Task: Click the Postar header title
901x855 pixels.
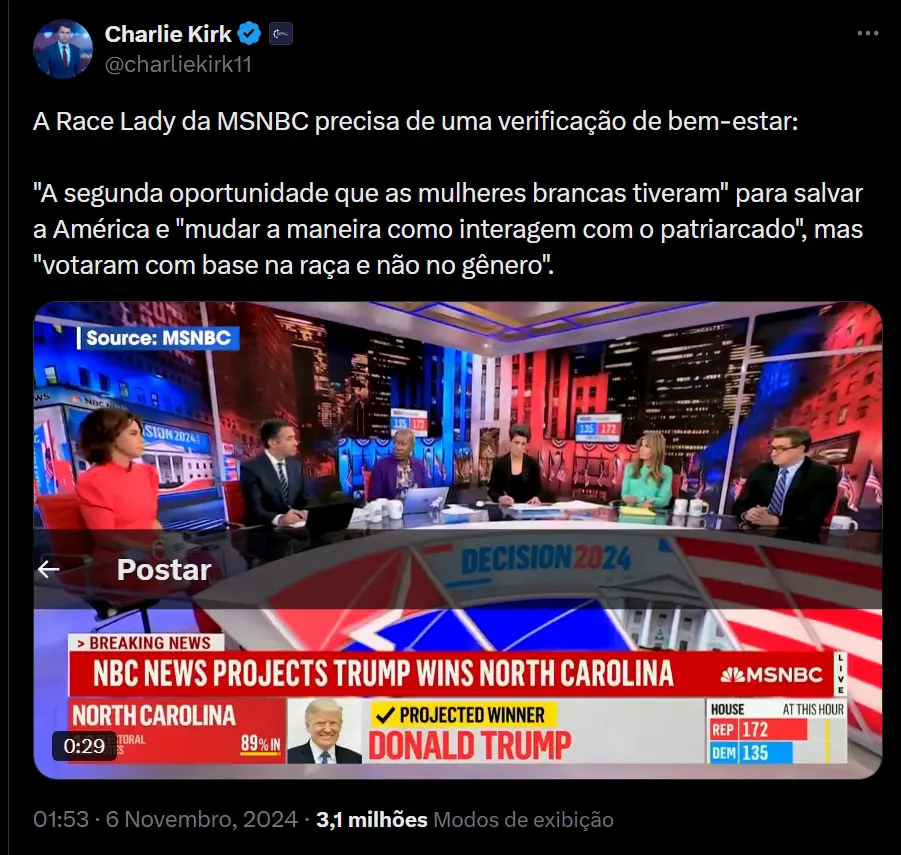Action: [x=164, y=569]
